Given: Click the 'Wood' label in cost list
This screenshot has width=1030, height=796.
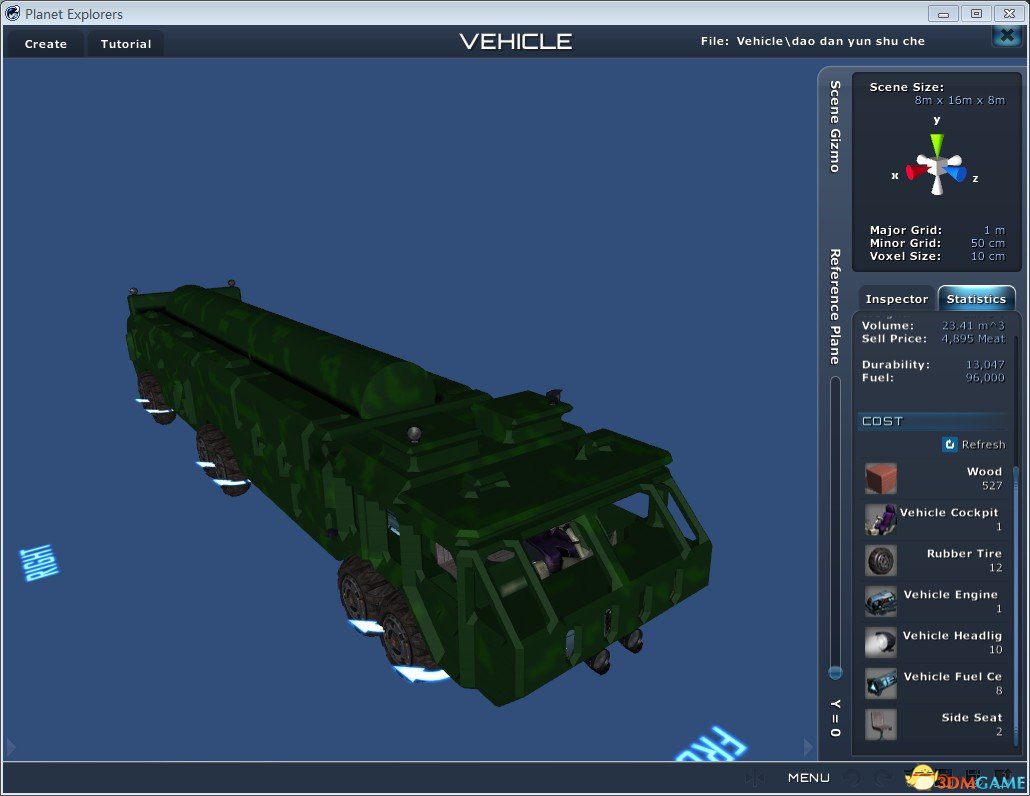Looking at the screenshot, I should pyautogui.click(x=984, y=471).
